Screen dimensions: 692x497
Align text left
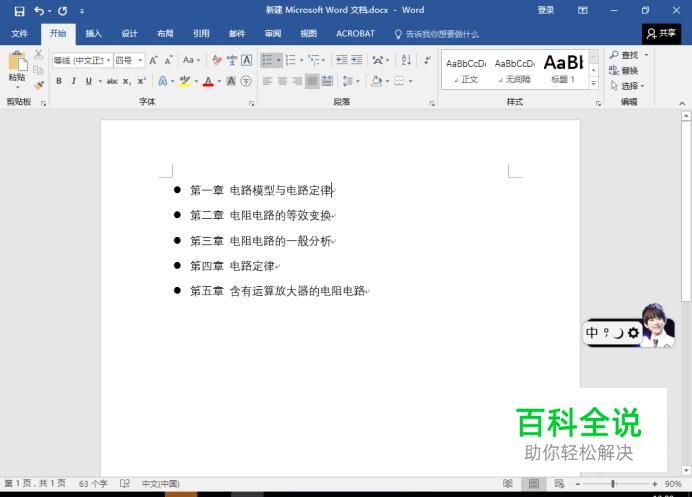[267, 81]
